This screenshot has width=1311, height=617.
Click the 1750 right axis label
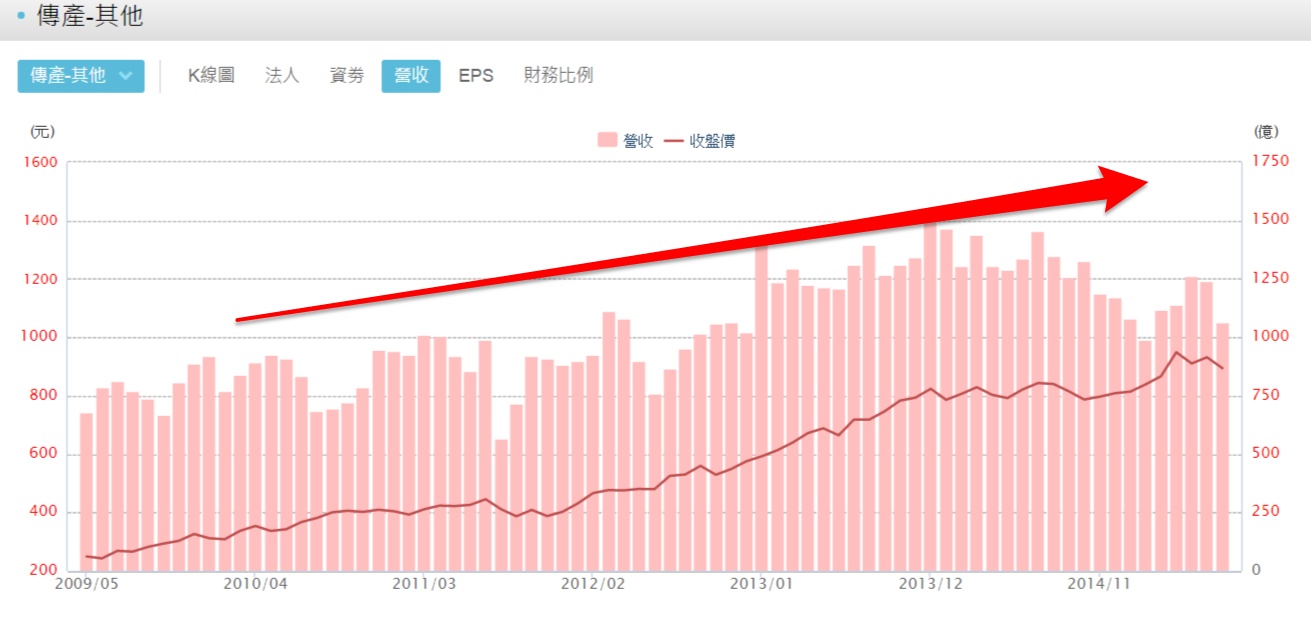[x=1270, y=162]
